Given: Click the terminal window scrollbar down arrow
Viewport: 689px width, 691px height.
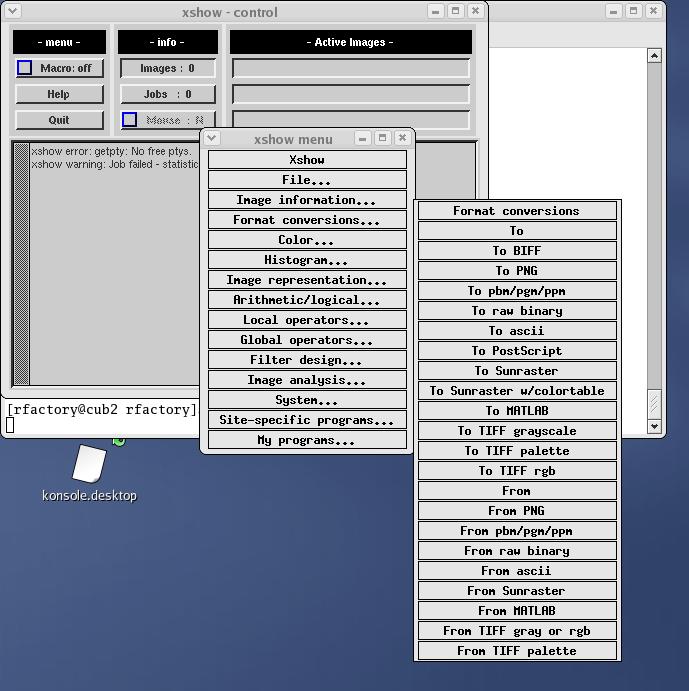Looking at the screenshot, I should [655, 426].
